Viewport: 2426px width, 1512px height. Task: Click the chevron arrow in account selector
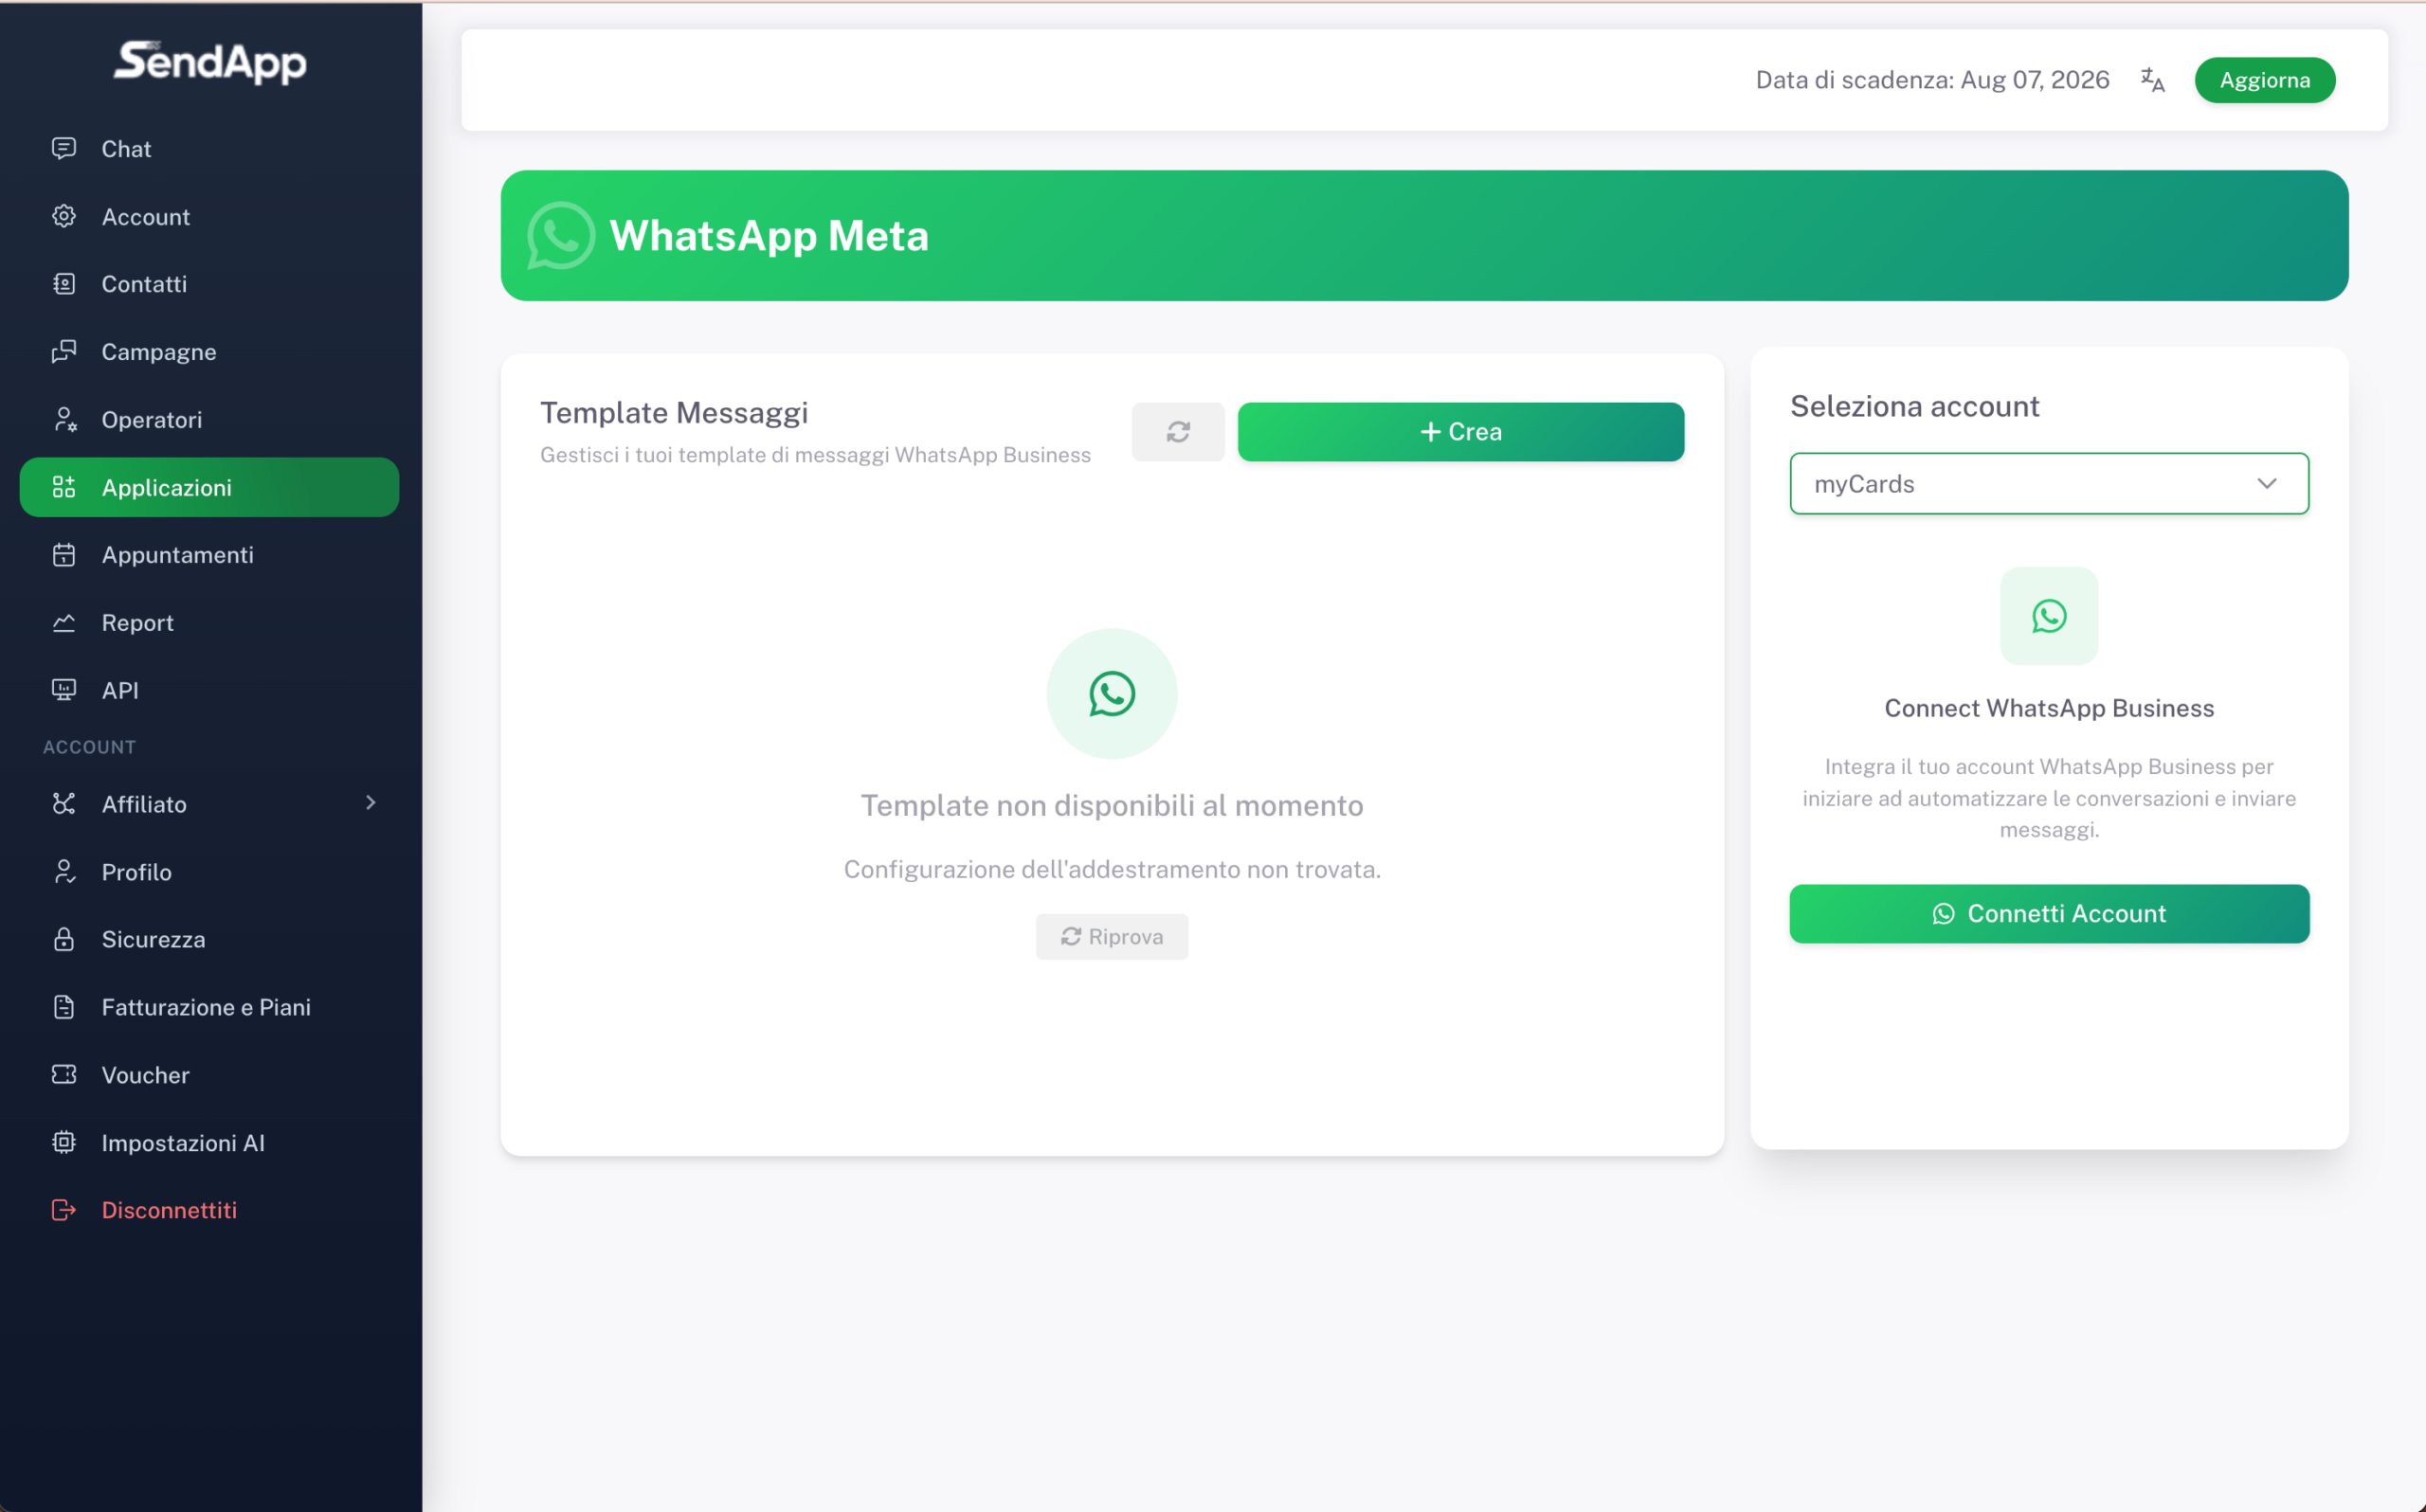point(2266,484)
